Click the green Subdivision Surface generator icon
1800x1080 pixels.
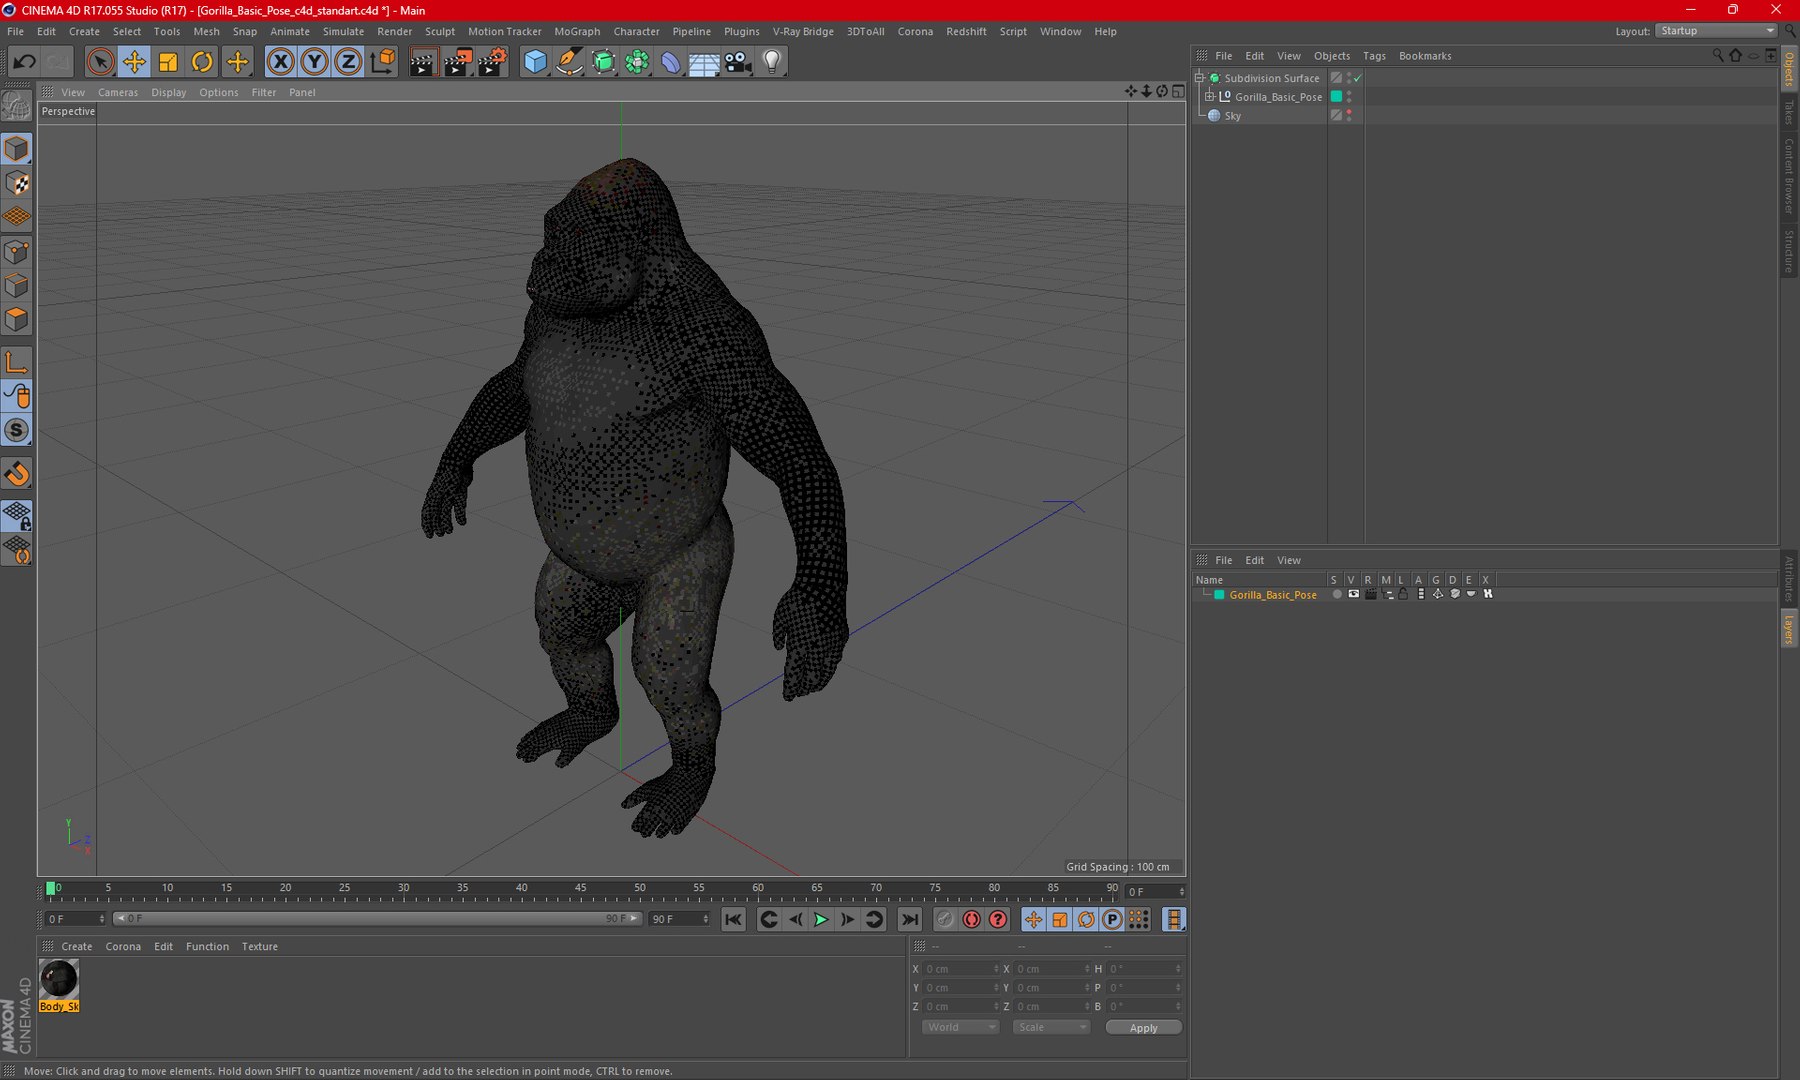pyautogui.click(x=603, y=62)
